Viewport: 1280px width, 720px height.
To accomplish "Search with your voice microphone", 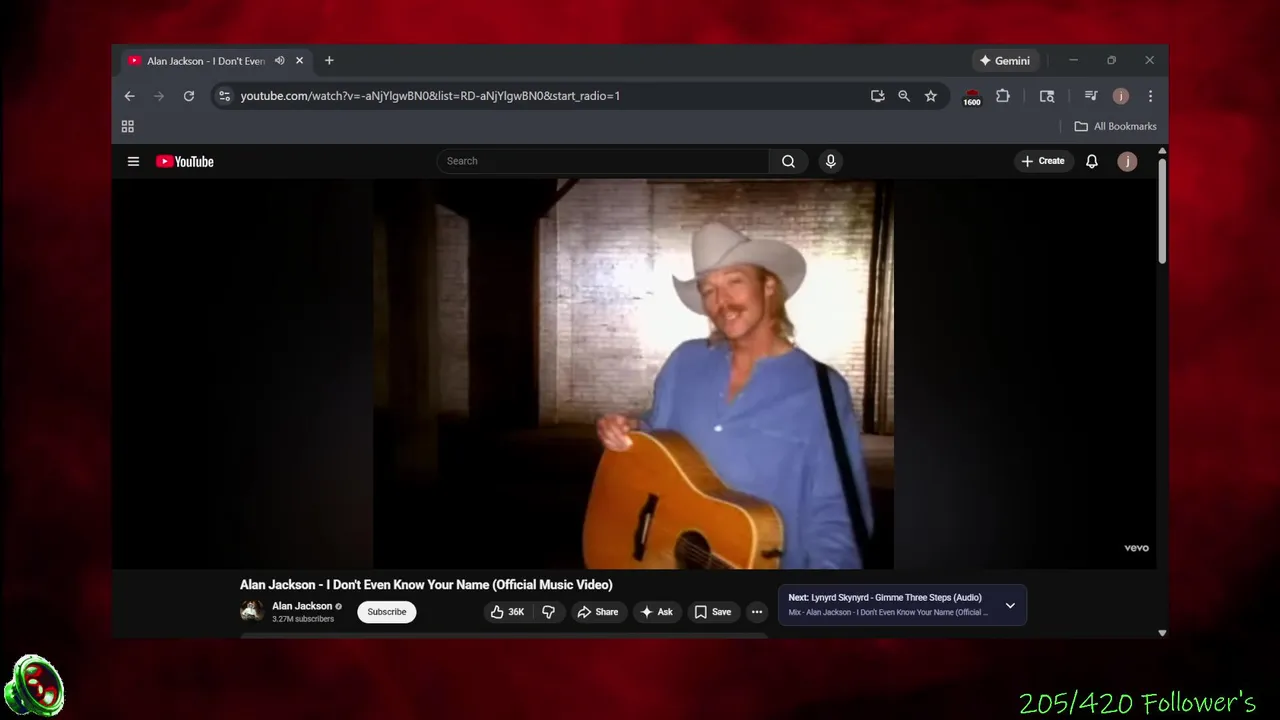I will [x=830, y=161].
